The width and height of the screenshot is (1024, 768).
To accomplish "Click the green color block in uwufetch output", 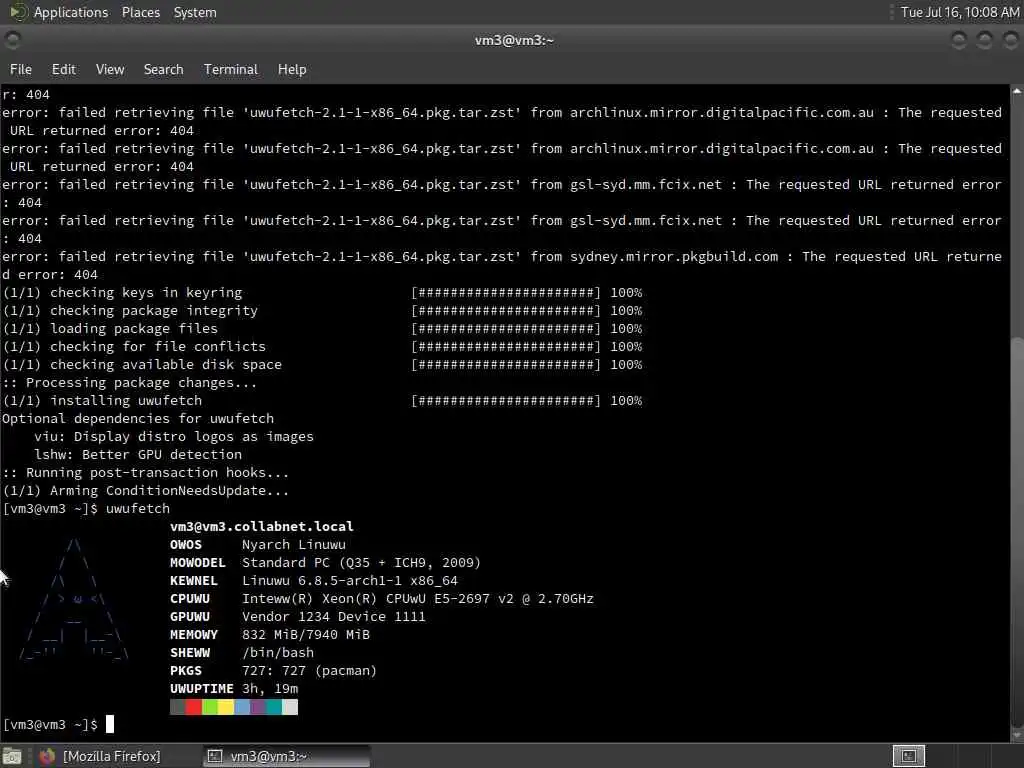I will (210, 707).
